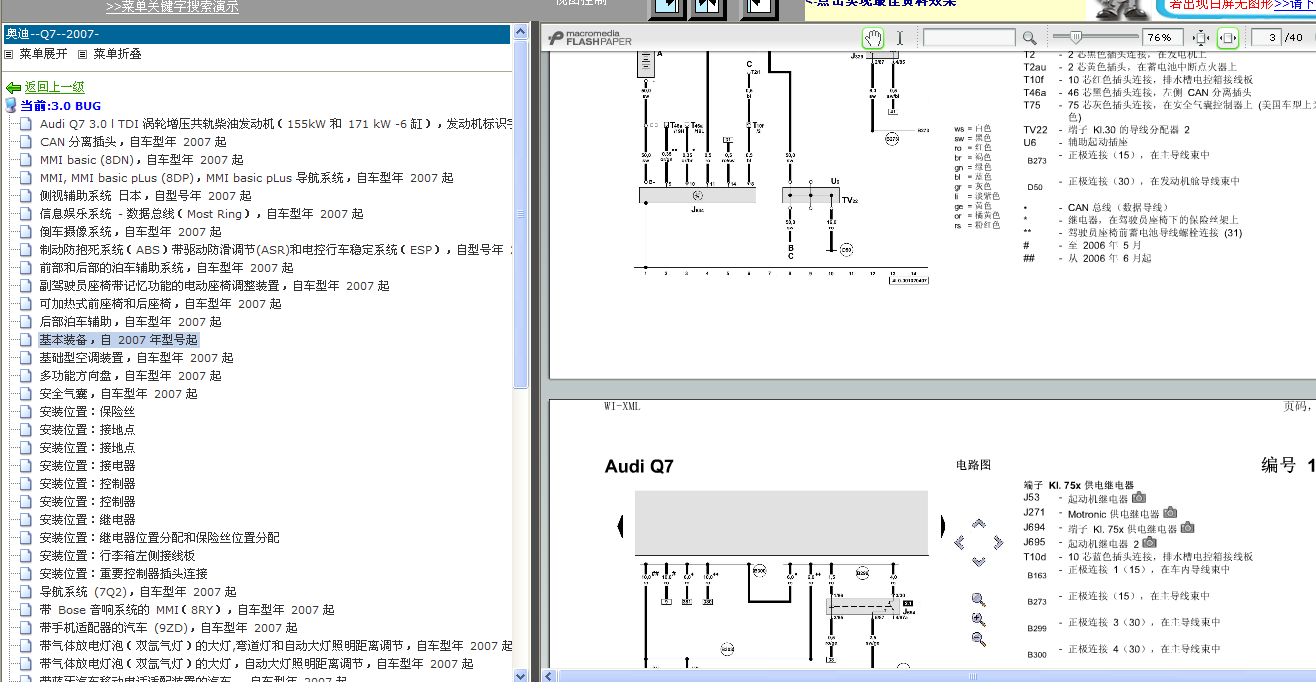1316x682 pixels.
Task: Click the search magnifier in FlashPaper toolbar
Action: pyautogui.click(x=1029, y=38)
